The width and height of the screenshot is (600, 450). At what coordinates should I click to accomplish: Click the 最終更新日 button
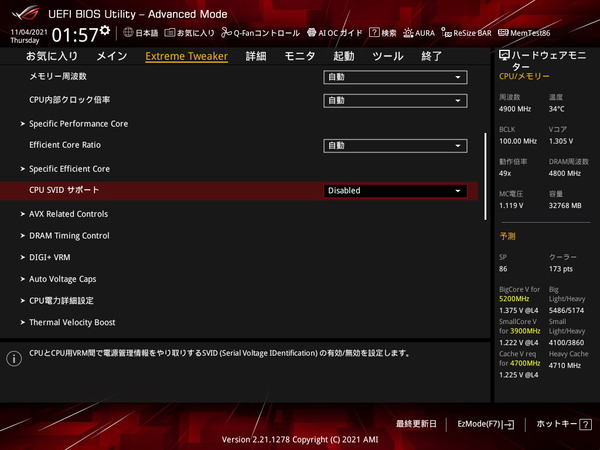[416, 424]
